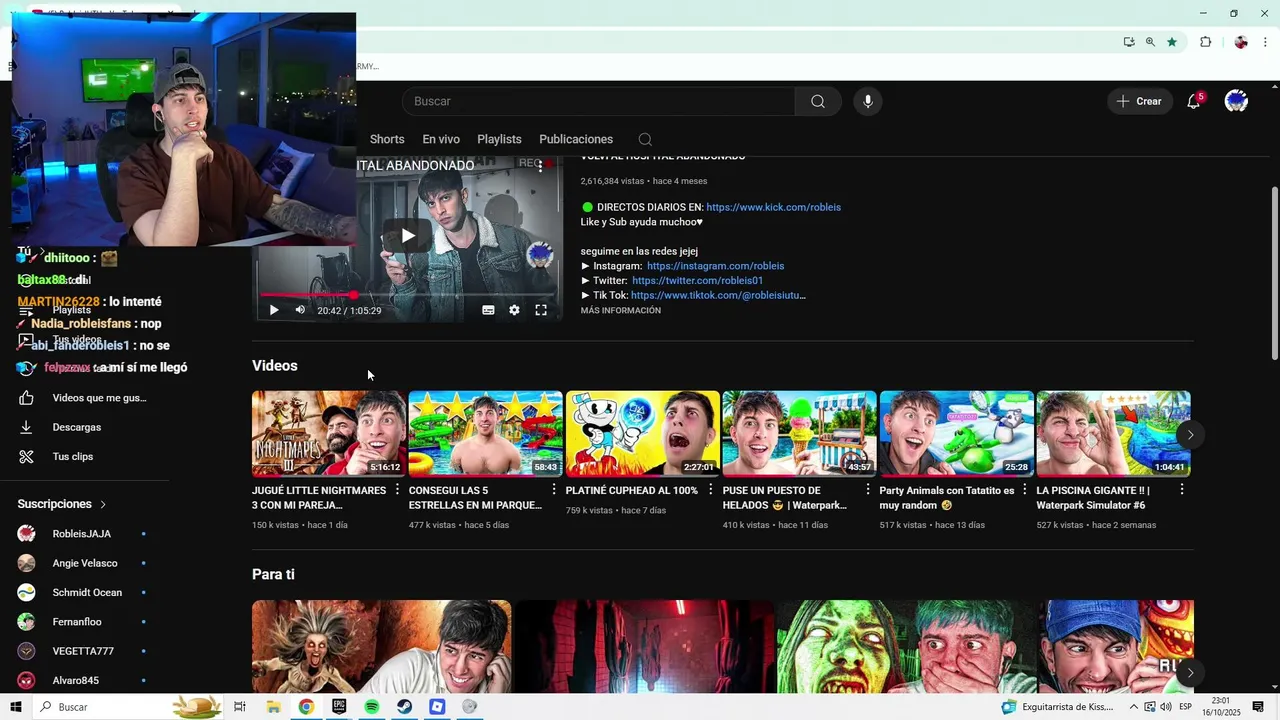Click the Chrome bookmark star icon
This screenshot has height=720, width=1280.
click(x=1172, y=42)
